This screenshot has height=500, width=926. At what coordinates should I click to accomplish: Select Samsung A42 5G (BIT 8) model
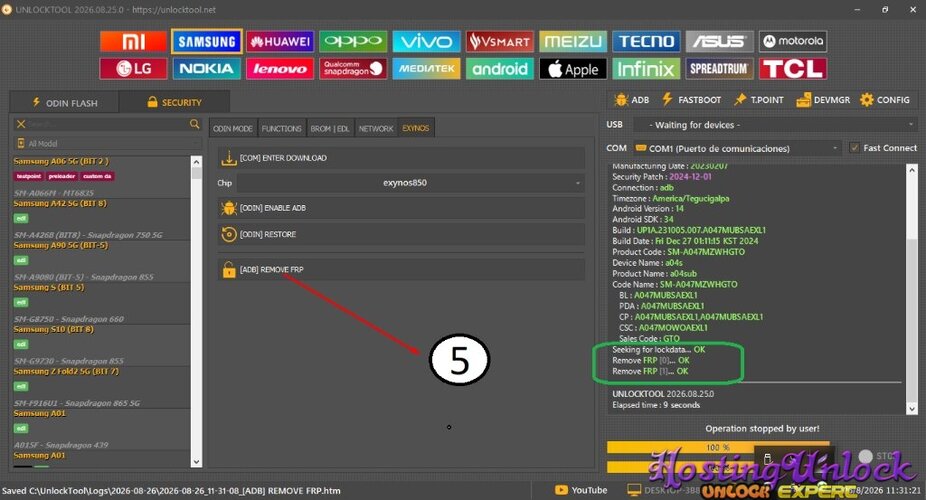tap(60, 203)
